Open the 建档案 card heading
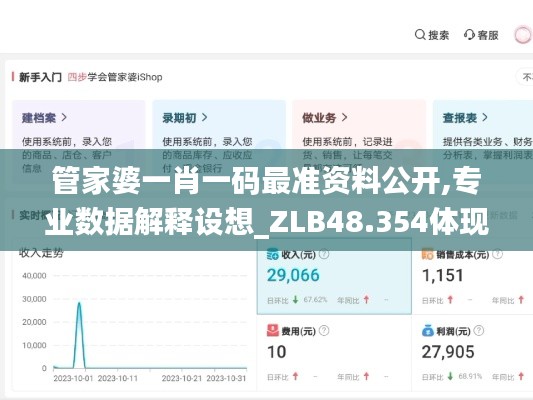Screen dimensions: 533x400 pyautogui.click(x=39, y=118)
